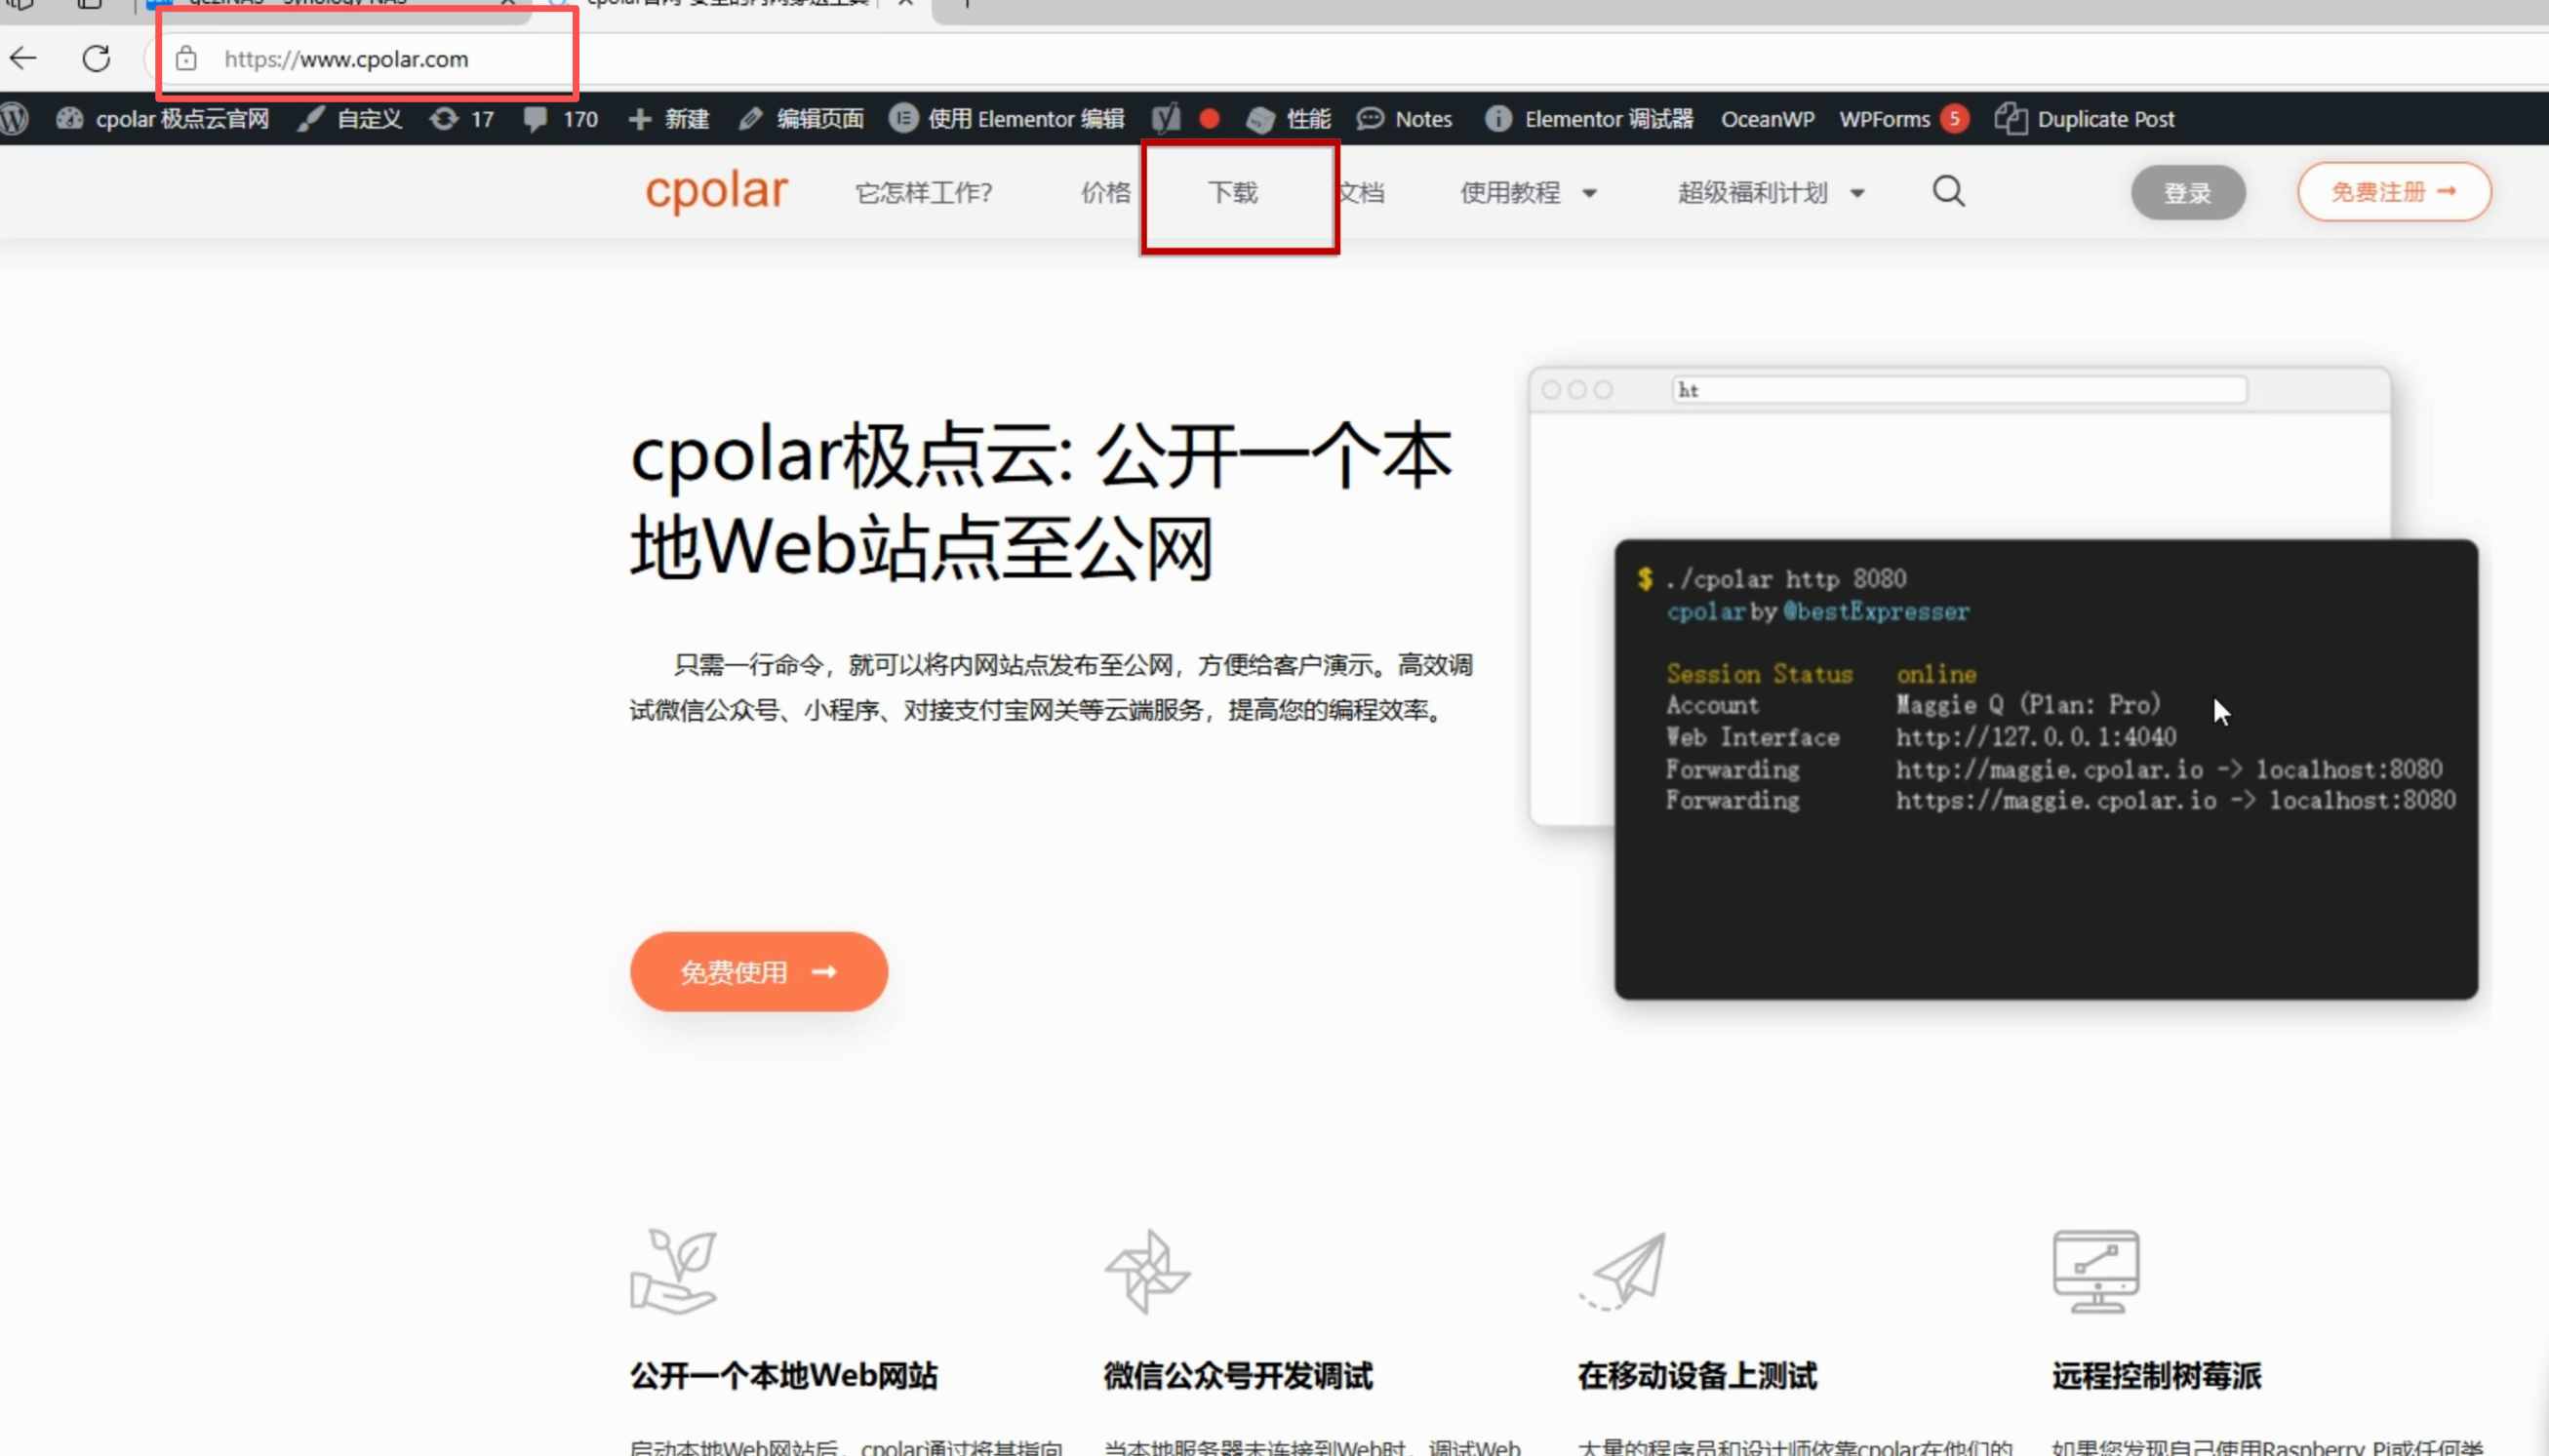Click the paper plane icon above 在移动设备上测试
This screenshot has height=1456, width=2549.
click(x=1622, y=1271)
